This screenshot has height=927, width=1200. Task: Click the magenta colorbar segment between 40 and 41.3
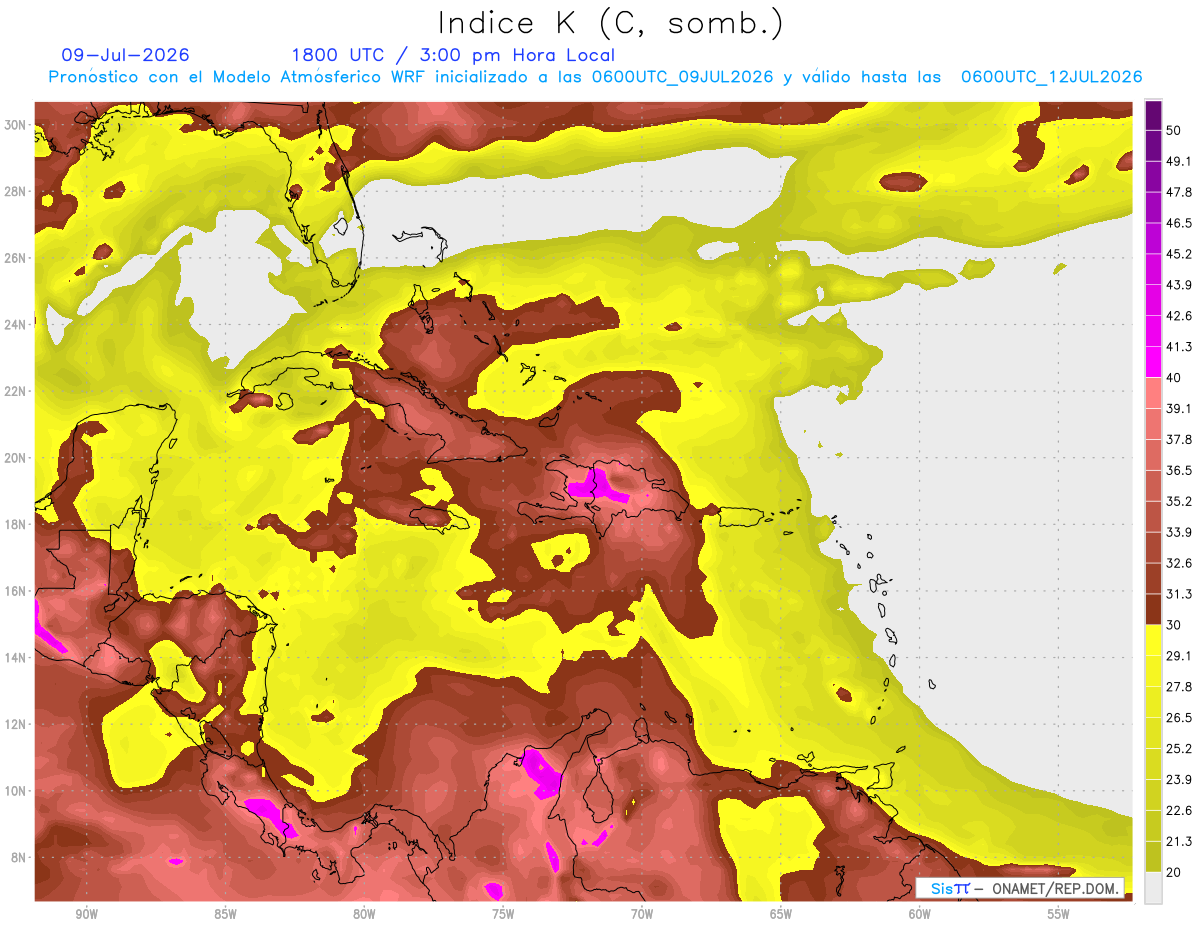pos(1154,362)
